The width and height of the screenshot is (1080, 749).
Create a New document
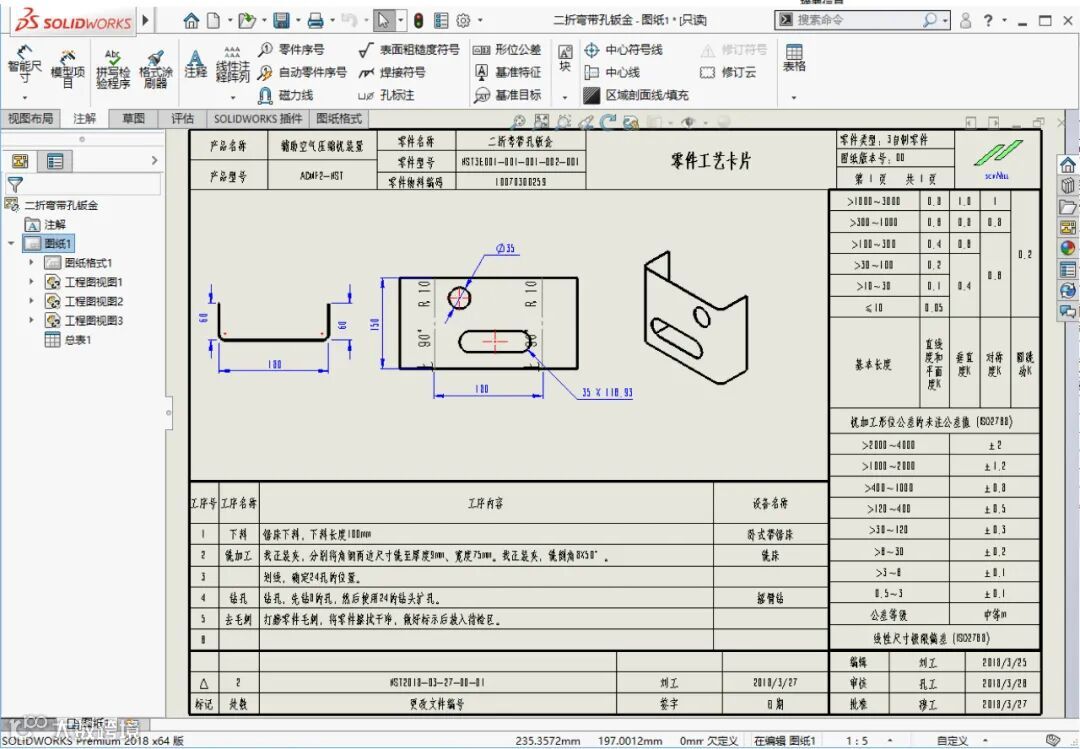(214, 21)
